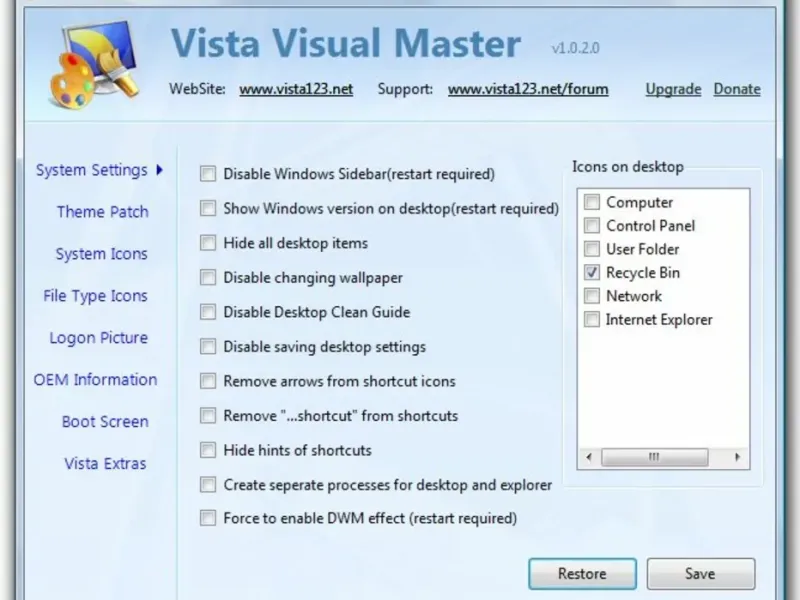Tick Internet Explorer desktop icon option

(592, 319)
